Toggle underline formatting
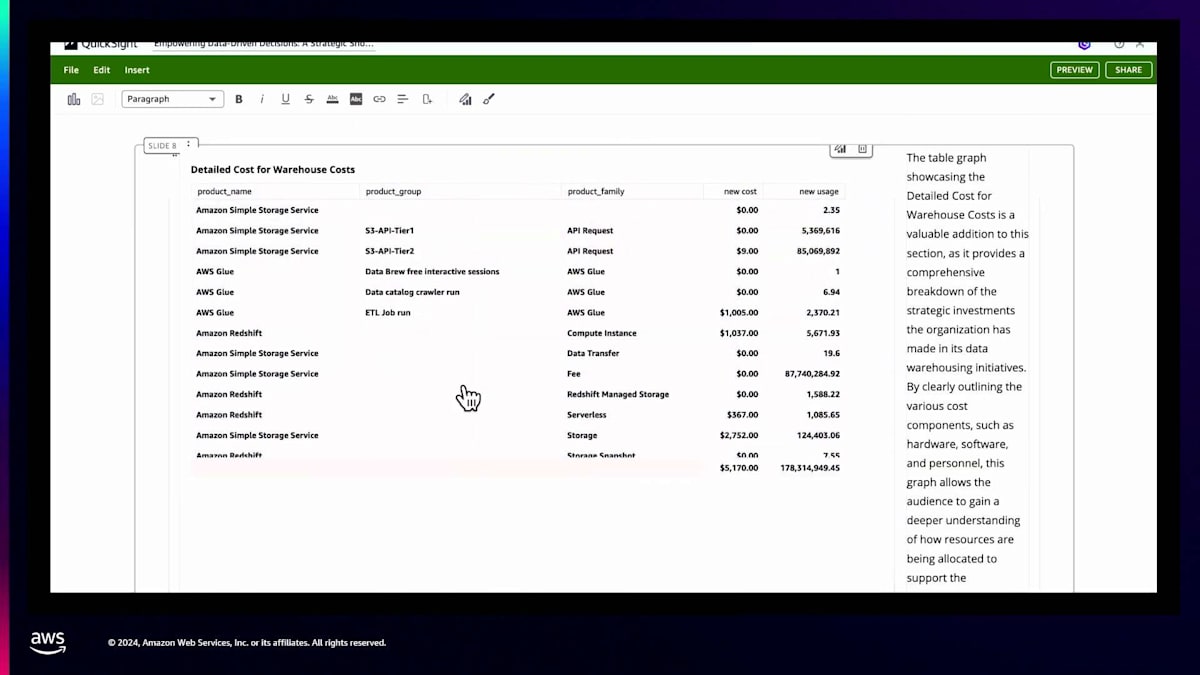 tap(285, 99)
